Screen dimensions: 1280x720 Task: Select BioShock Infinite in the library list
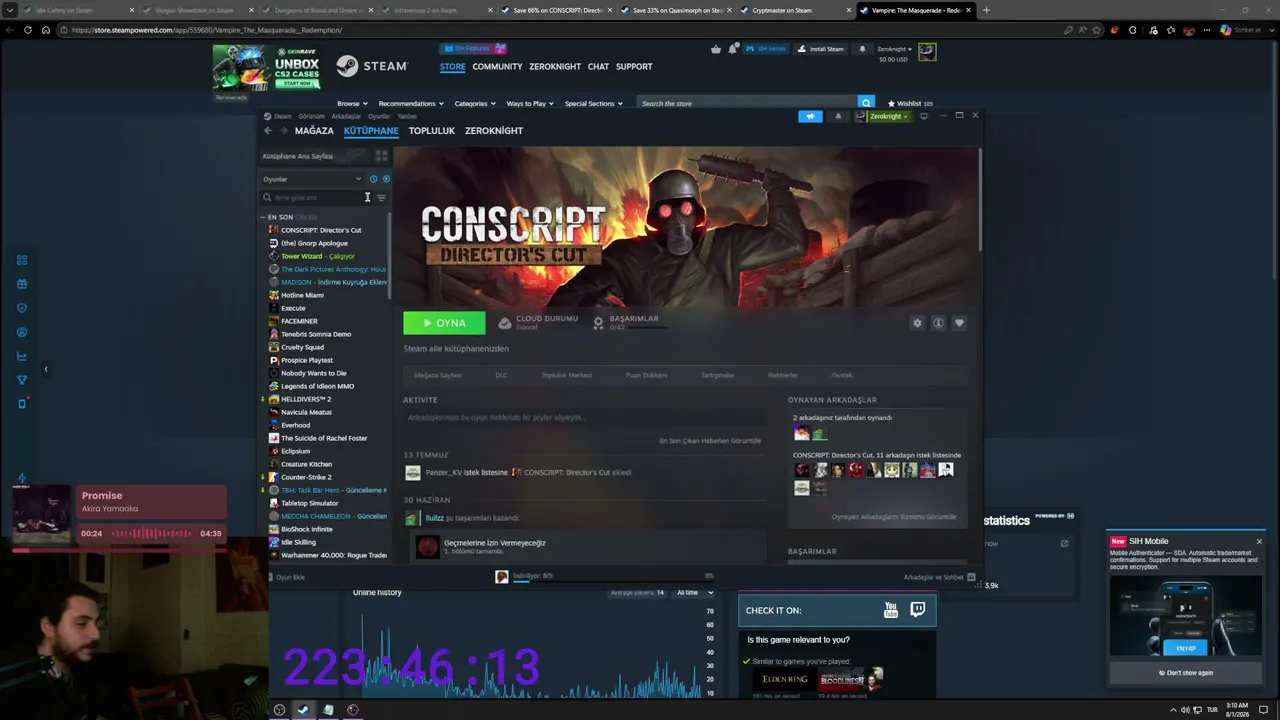tap(307, 529)
